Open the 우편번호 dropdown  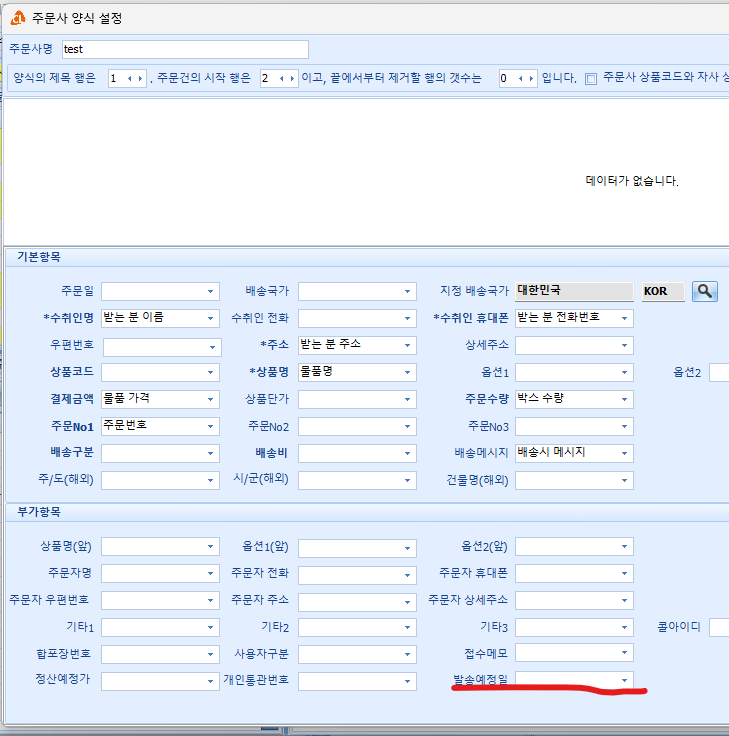(x=212, y=347)
